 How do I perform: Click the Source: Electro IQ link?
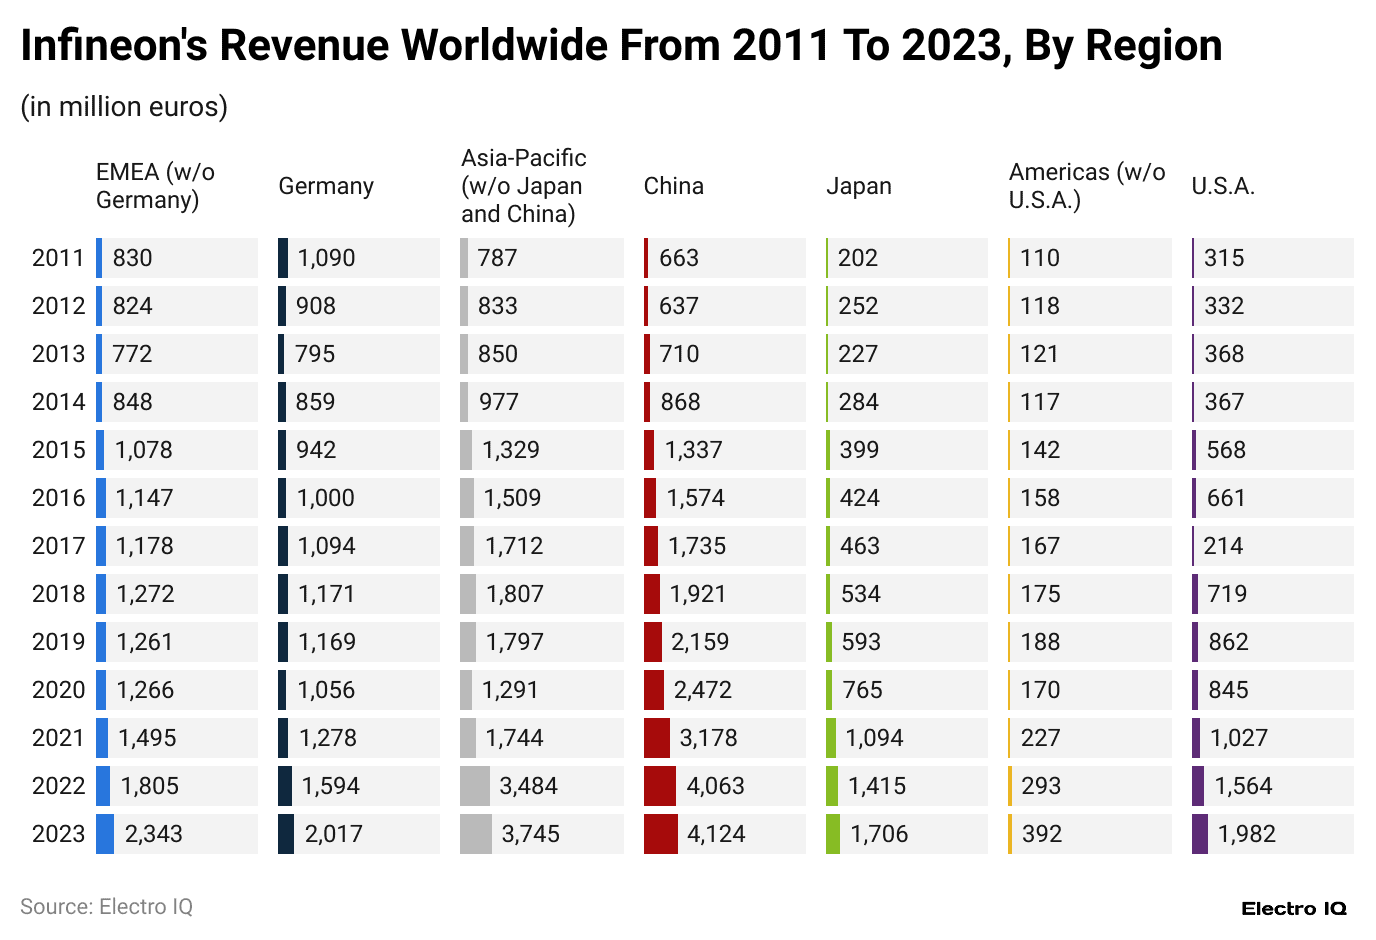tap(107, 907)
